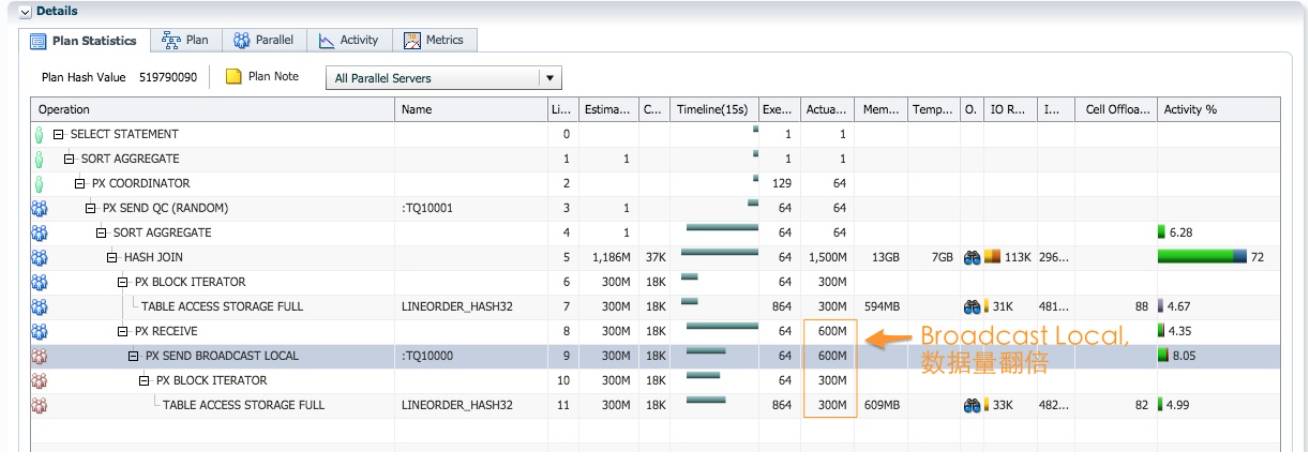Click parallel server icon on HASH JOIN row
1308x462 pixels.
click(40, 258)
